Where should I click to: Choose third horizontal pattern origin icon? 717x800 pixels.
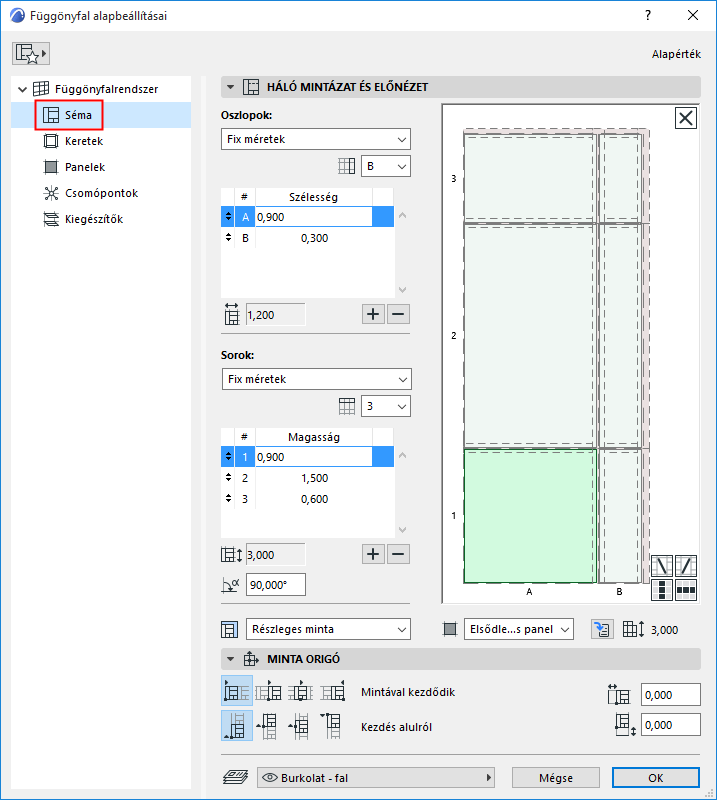[301, 691]
